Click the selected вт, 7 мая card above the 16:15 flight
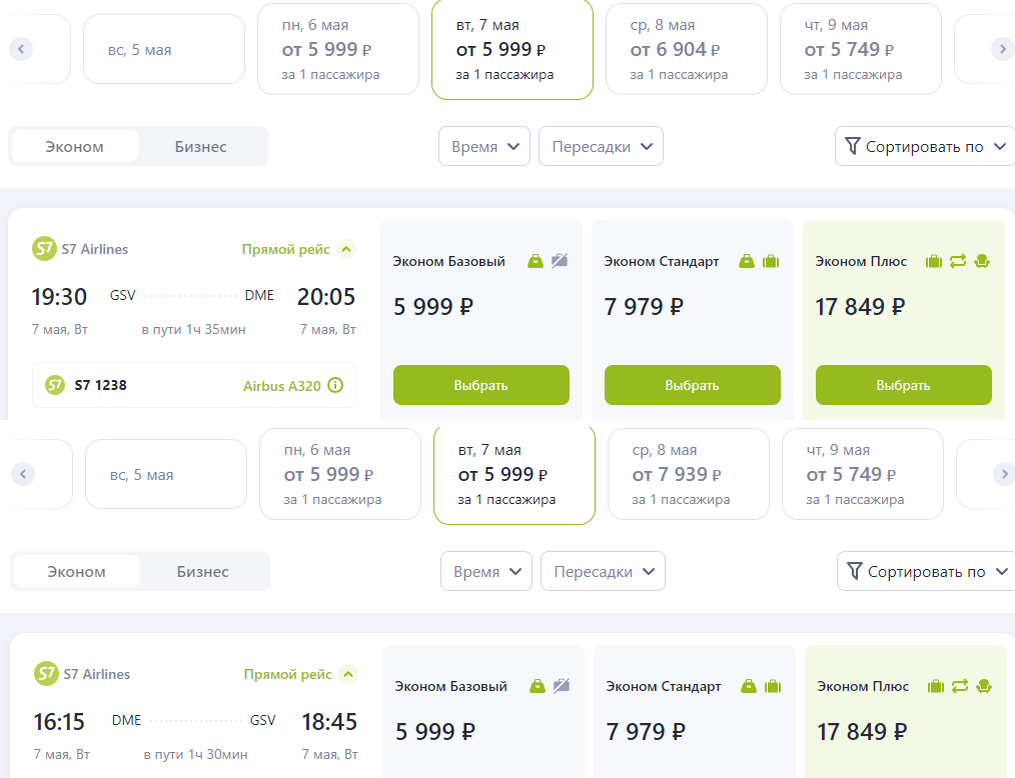Image resolution: width=1015 pixels, height=778 pixels. [514, 474]
